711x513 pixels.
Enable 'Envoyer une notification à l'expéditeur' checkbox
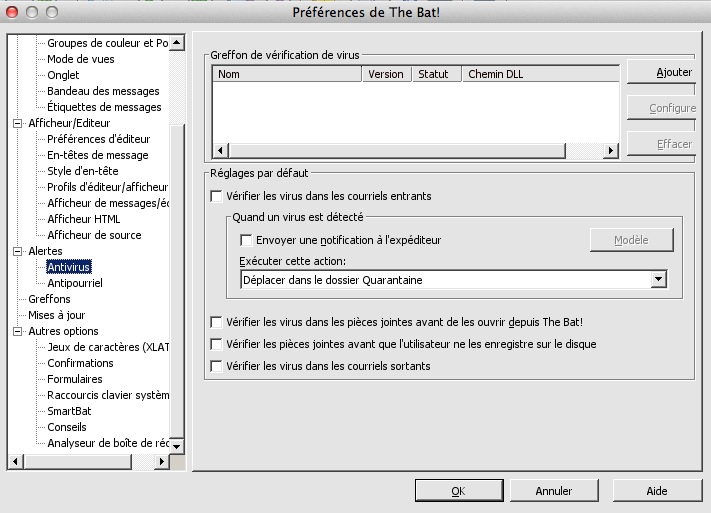tap(246, 240)
